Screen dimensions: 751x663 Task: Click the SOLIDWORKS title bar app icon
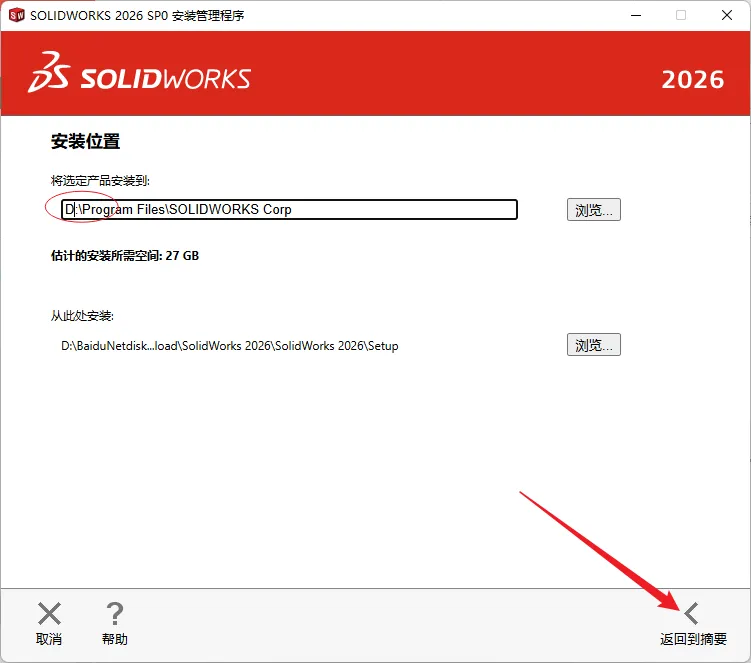[x=17, y=15]
